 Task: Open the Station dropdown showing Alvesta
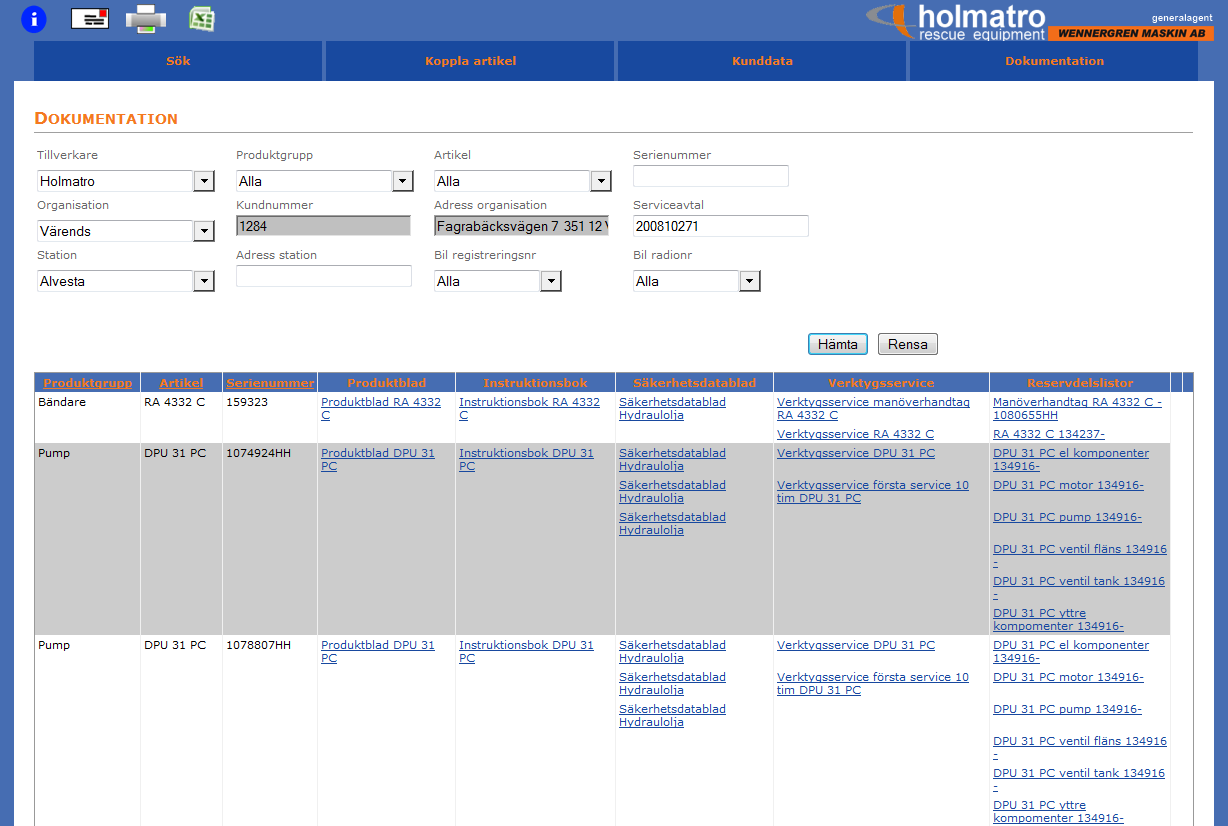[x=203, y=281]
